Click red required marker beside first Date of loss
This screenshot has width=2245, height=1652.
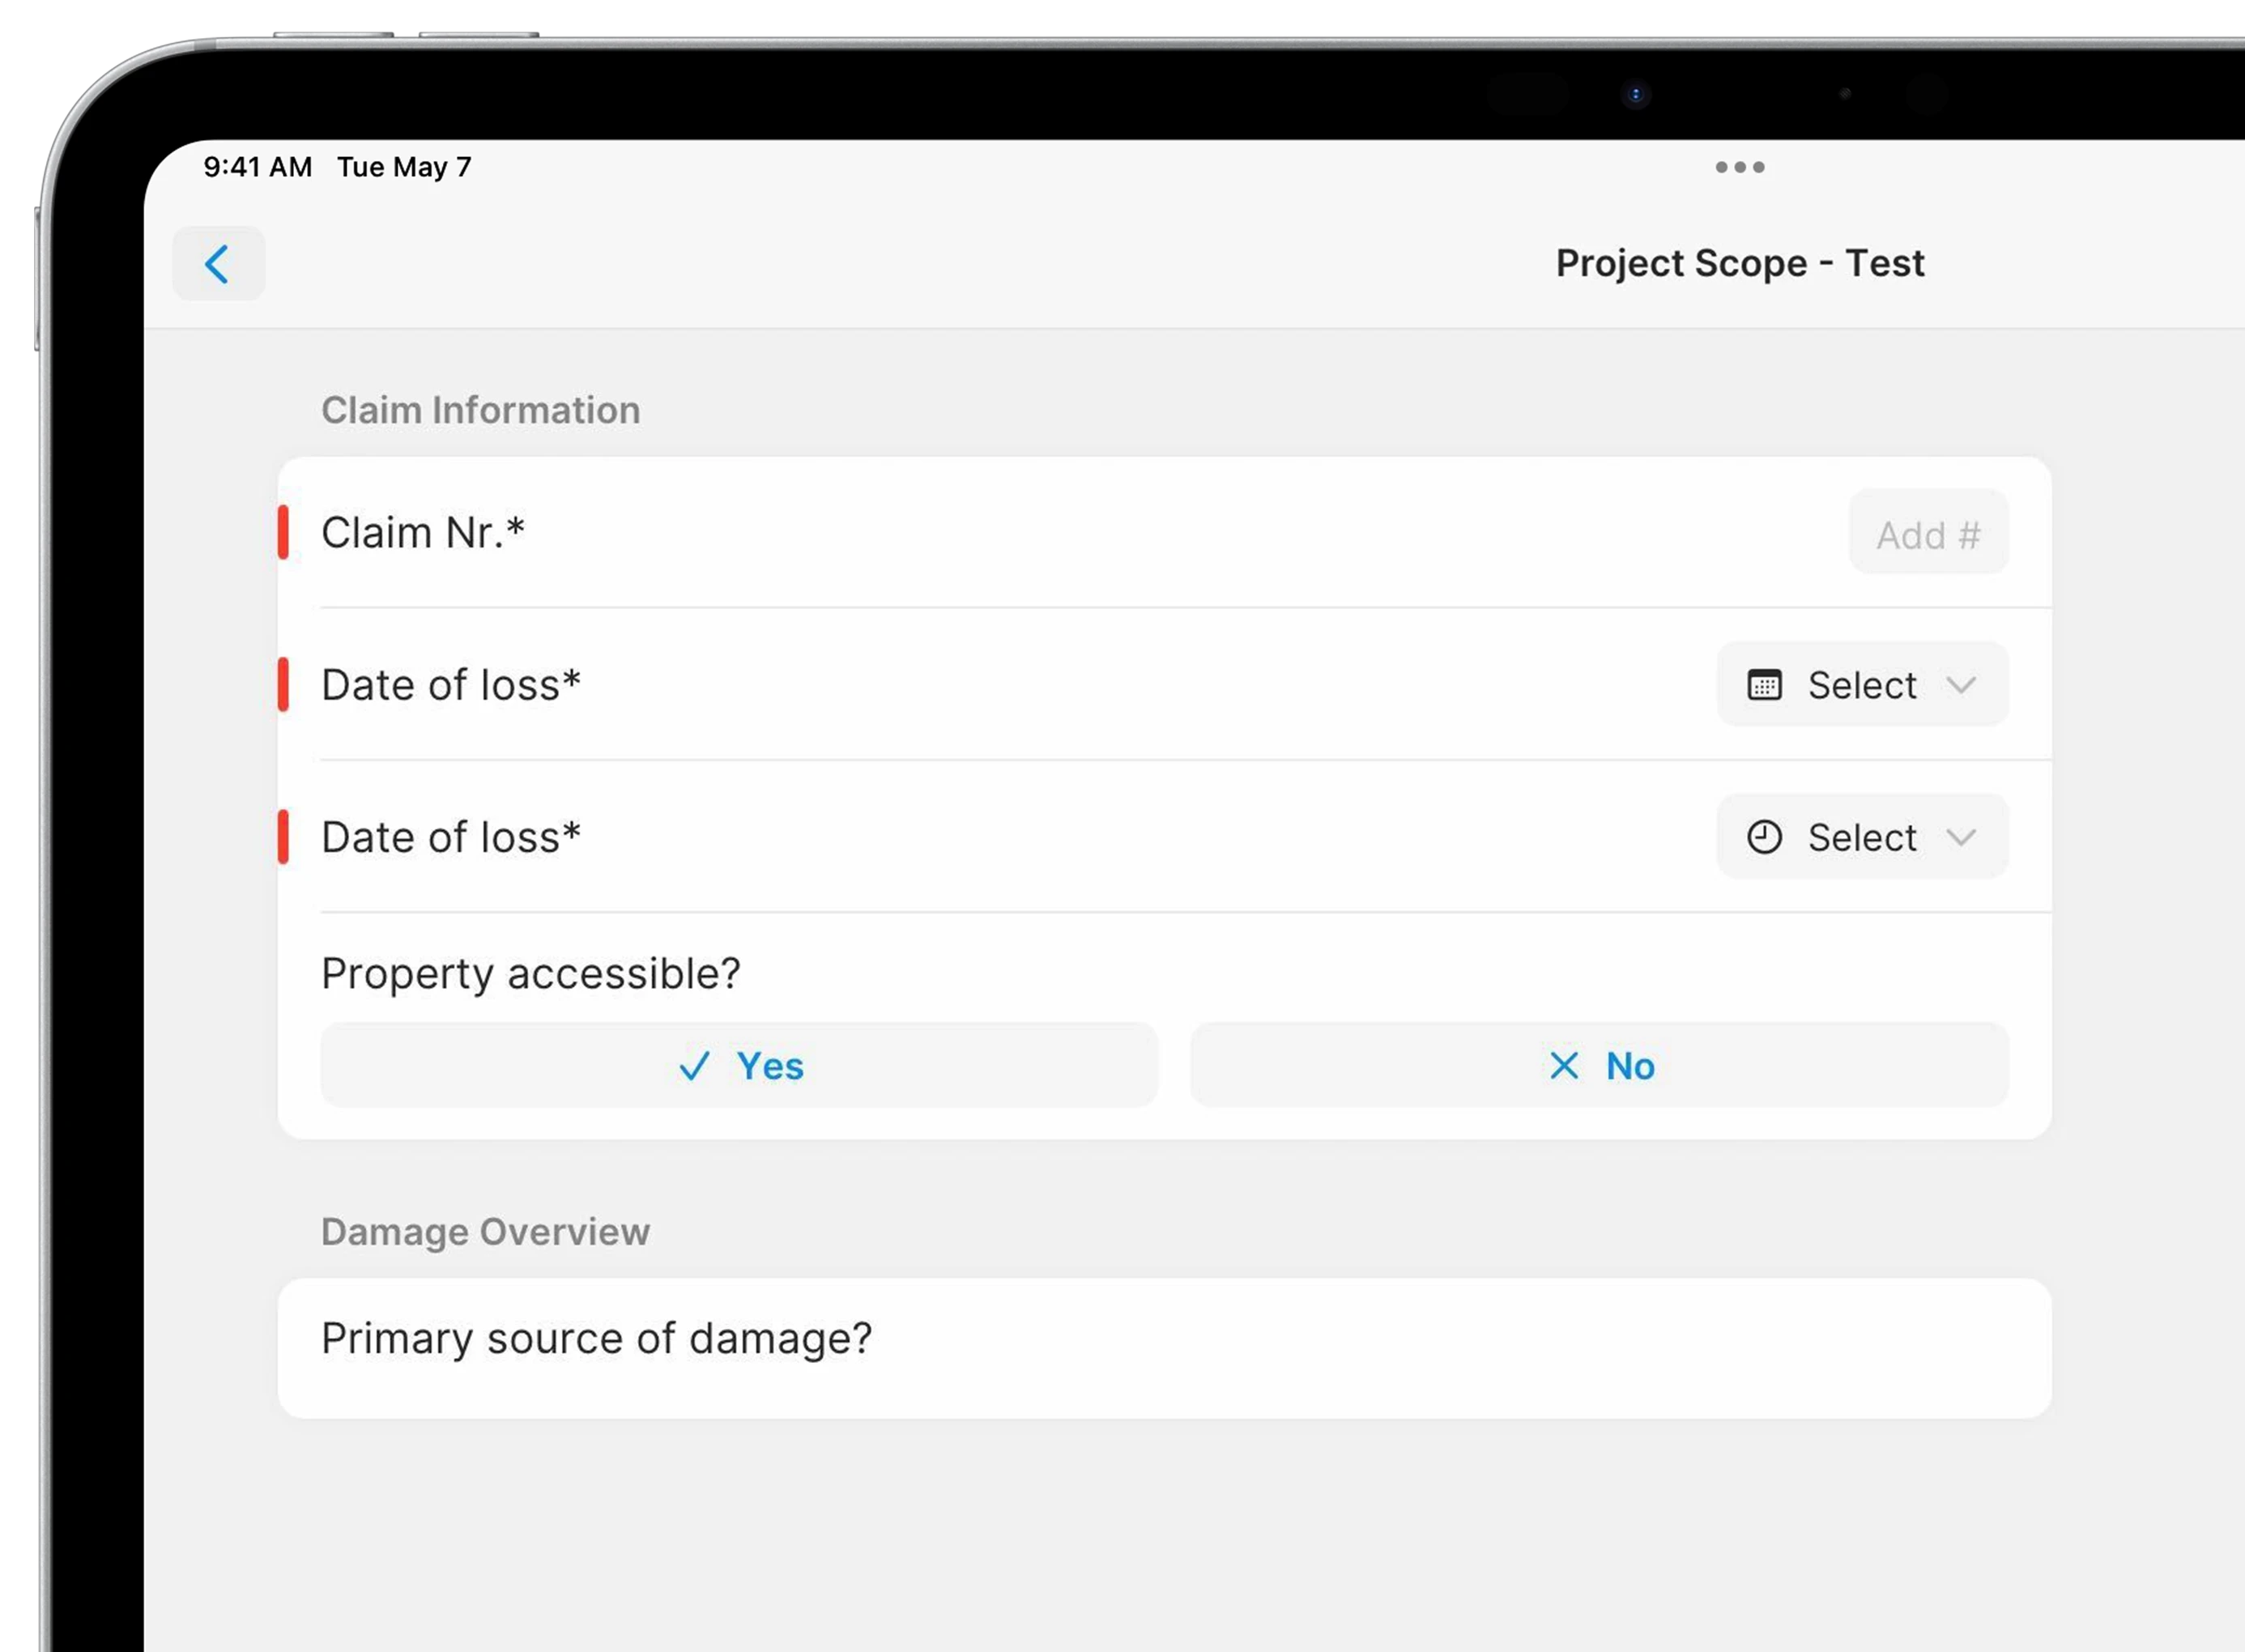point(284,685)
